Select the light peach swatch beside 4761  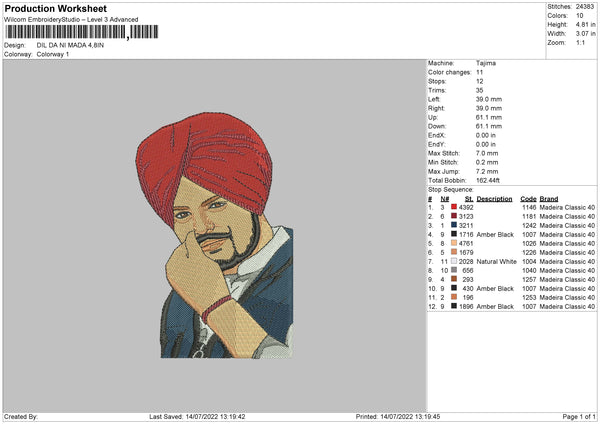[454, 243]
